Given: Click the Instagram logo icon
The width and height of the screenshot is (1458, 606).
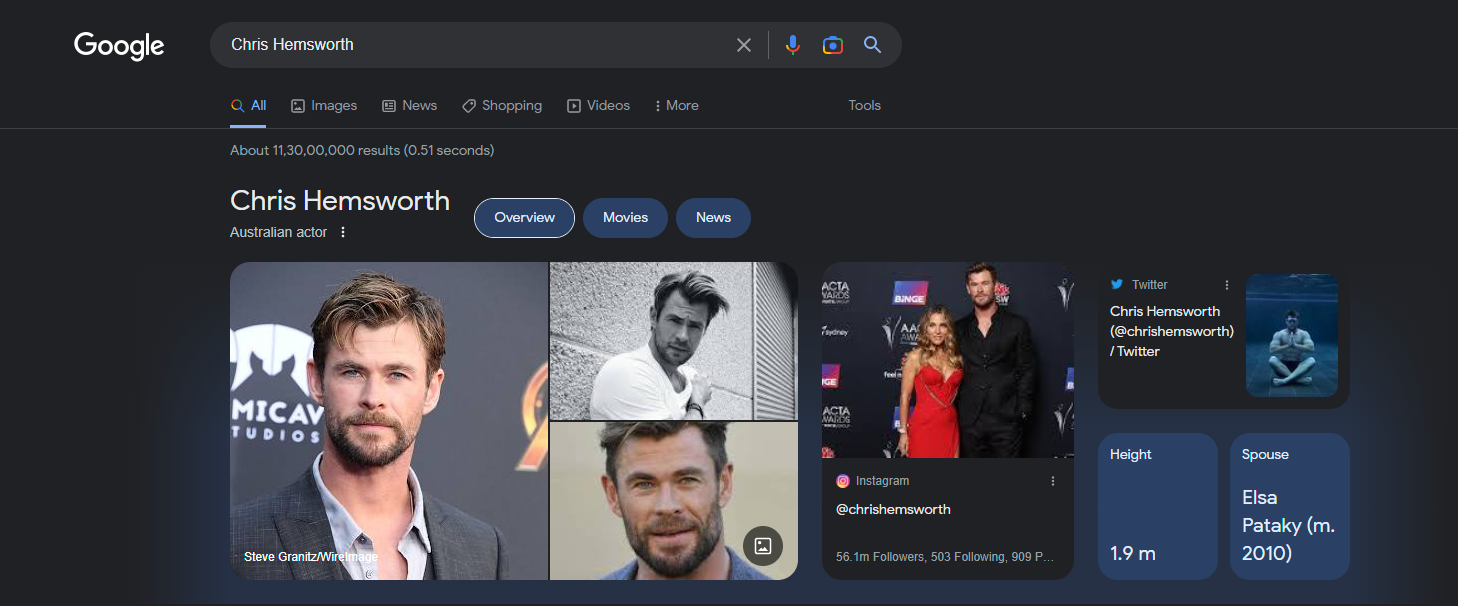Looking at the screenshot, I should pyautogui.click(x=843, y=481).
